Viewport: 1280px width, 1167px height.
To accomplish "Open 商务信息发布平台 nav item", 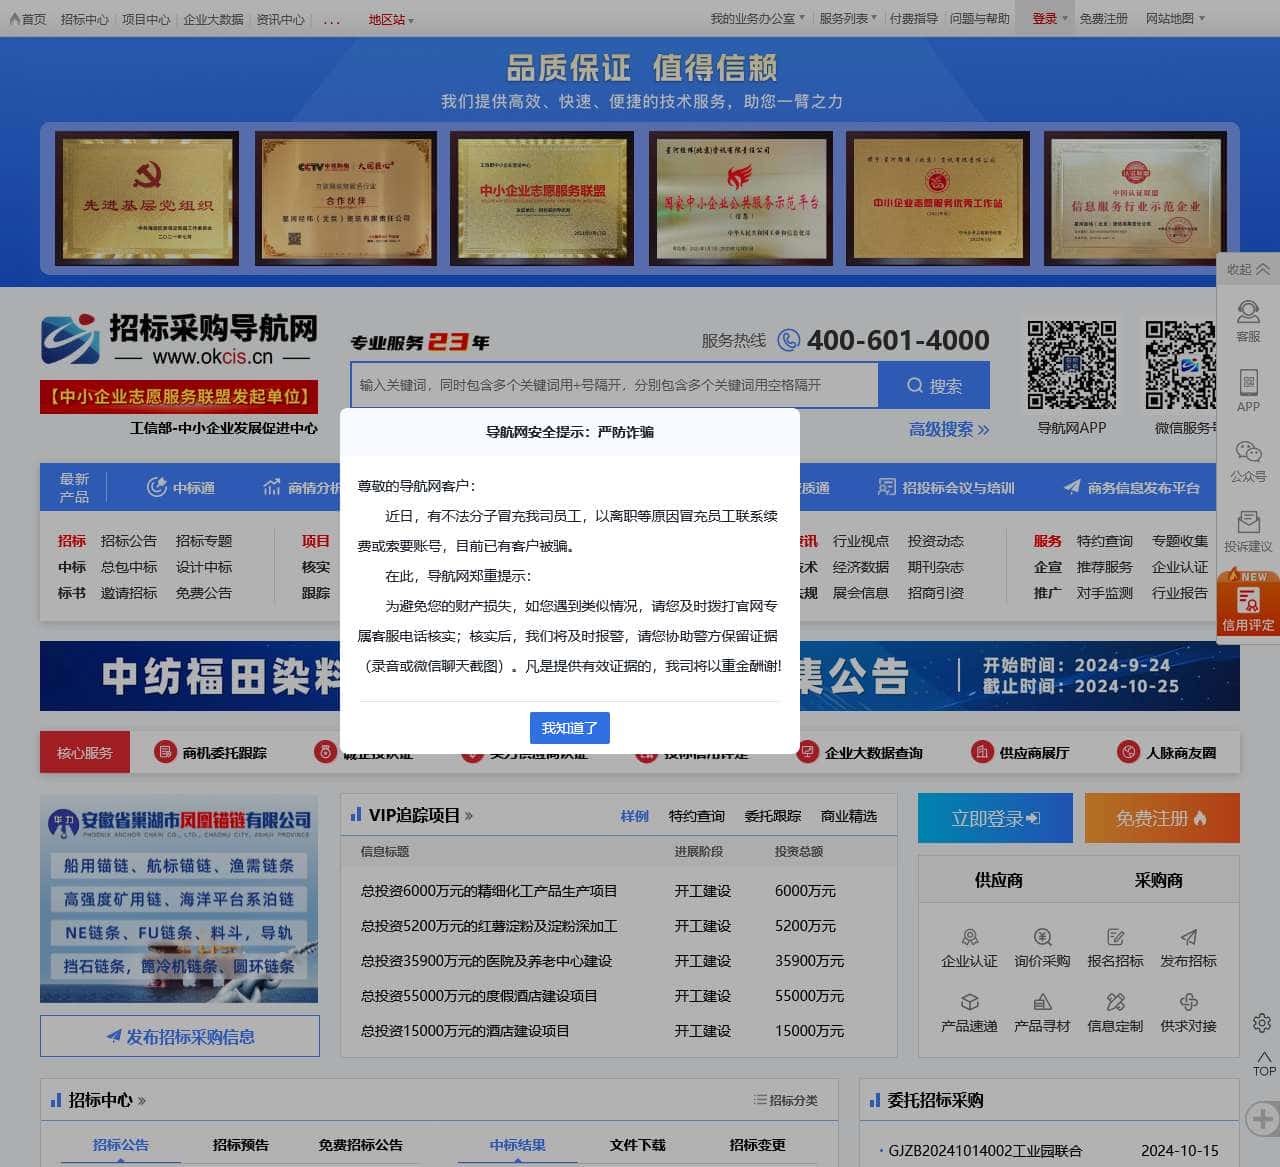I will (x=1131, y=487).
